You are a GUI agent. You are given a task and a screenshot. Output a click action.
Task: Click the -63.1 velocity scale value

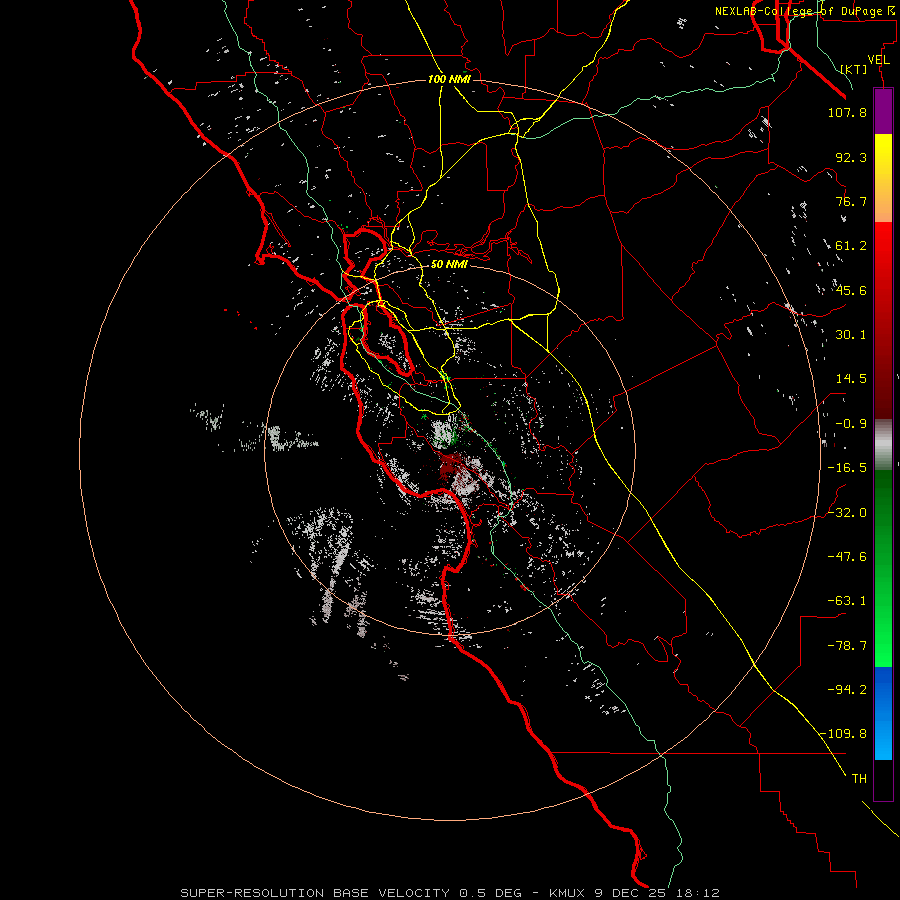point(847,601)
